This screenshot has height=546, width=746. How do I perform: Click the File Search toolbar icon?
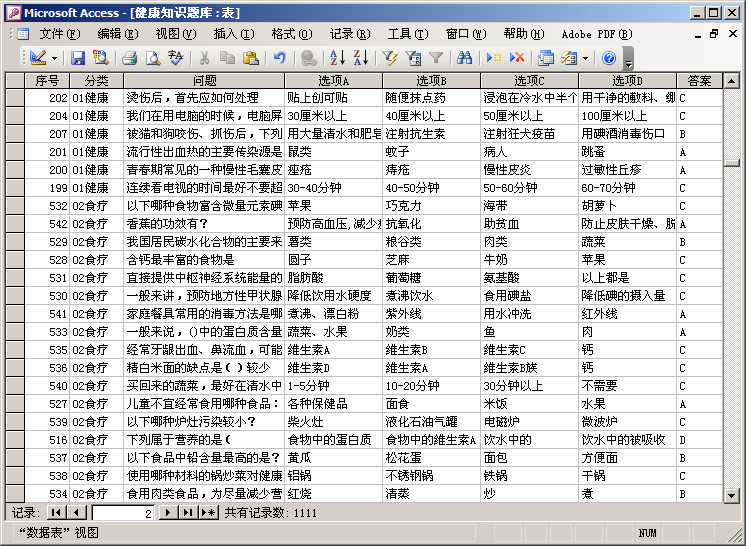tap(100, 58)
